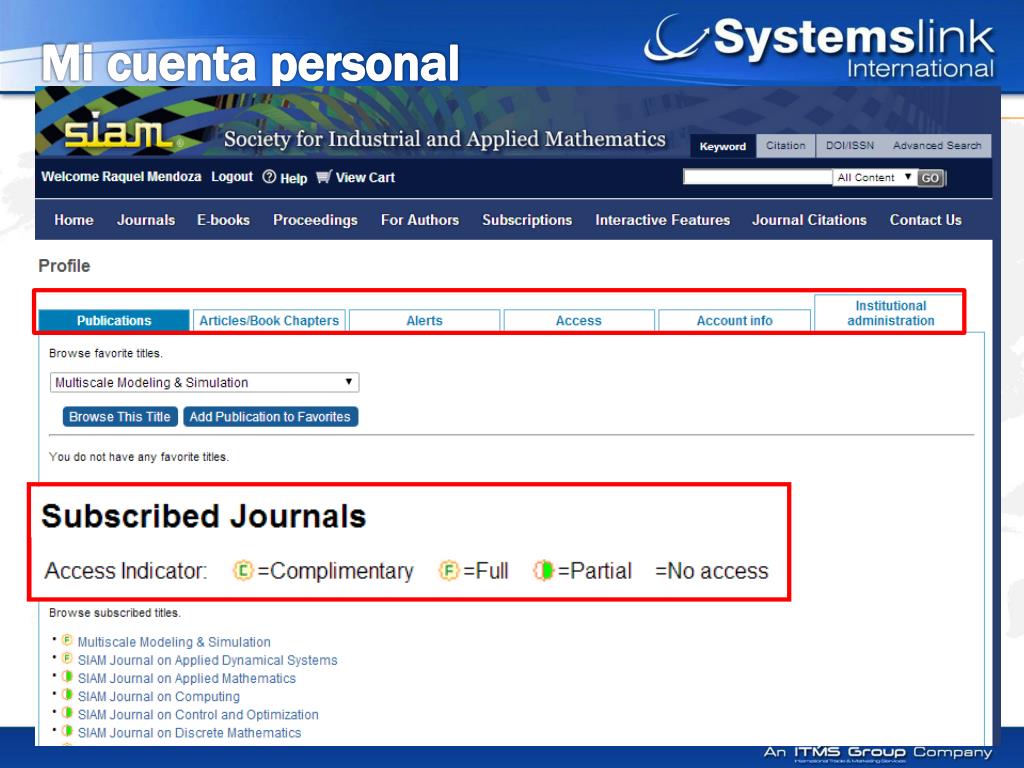Click the Partial access icon beside SIAM Journal on Discrete Mathematics
1024x768 pixels.
tap(67, 731)
